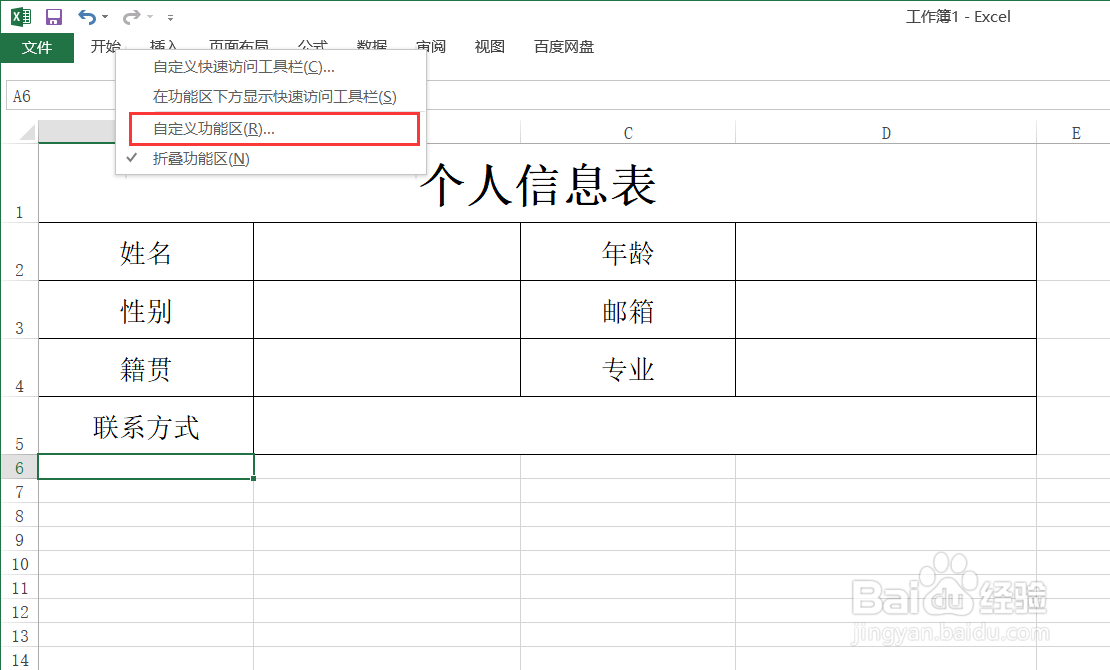Toggle the checked 折叠功能区(N) option

pyautogui.click(x=270, y=159)
